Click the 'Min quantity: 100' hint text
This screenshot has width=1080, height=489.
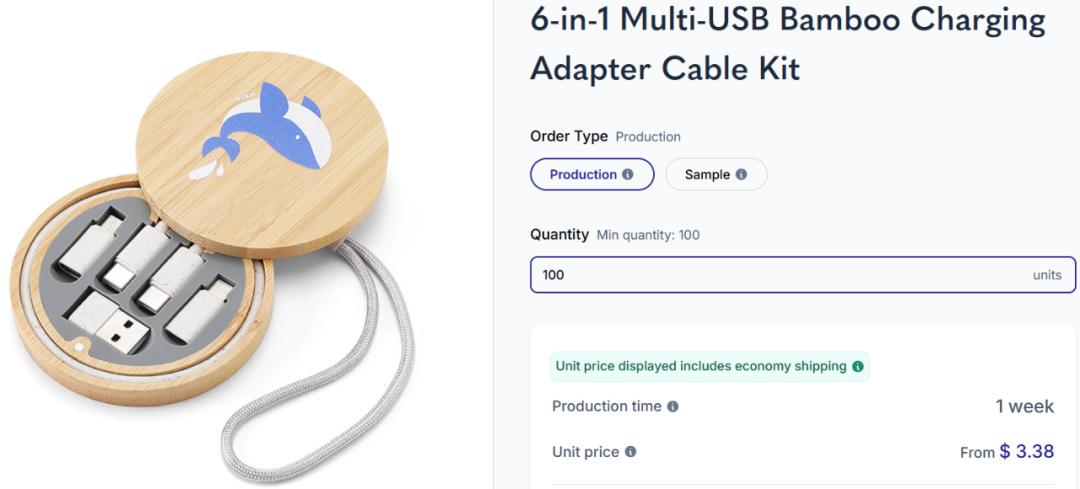[648, 235]
